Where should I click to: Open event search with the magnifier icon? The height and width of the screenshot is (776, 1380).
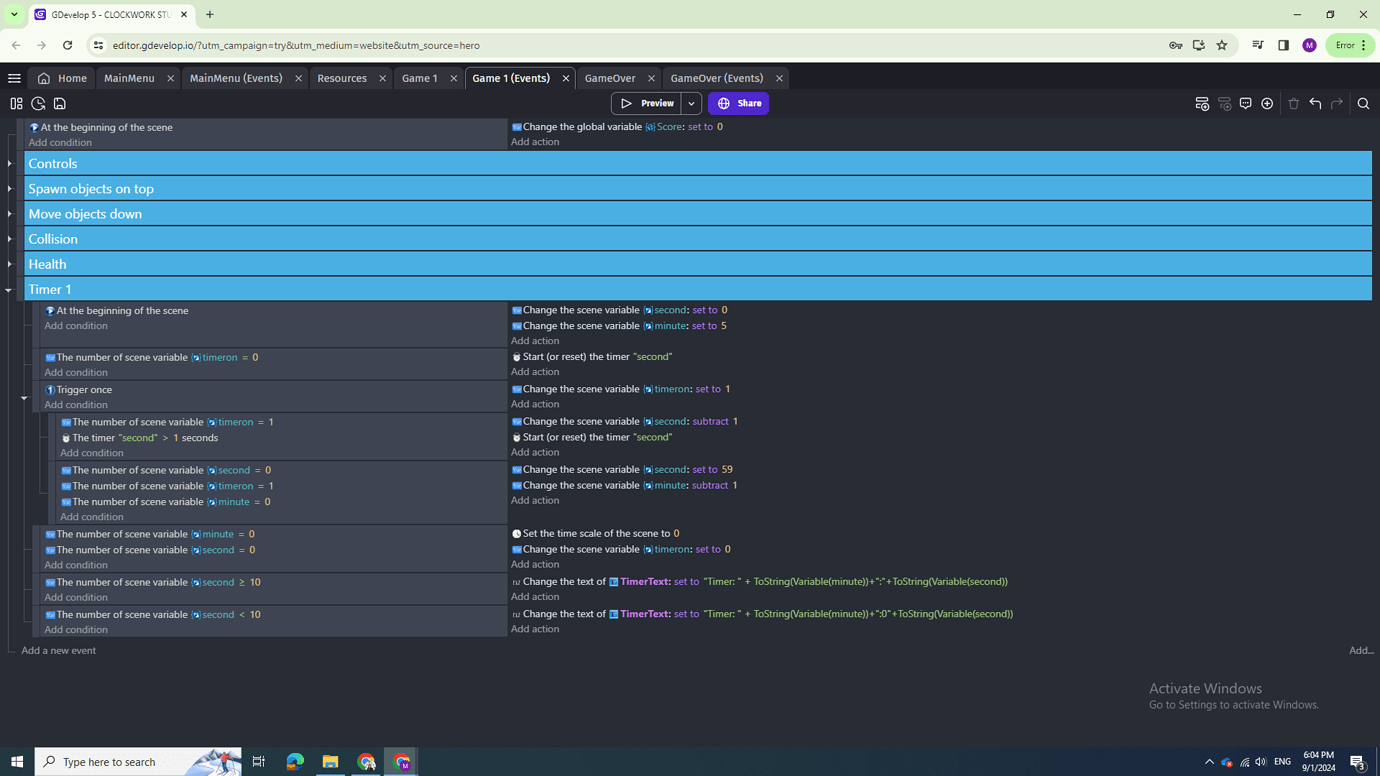pyautogui.click(x=1363, y=103)
